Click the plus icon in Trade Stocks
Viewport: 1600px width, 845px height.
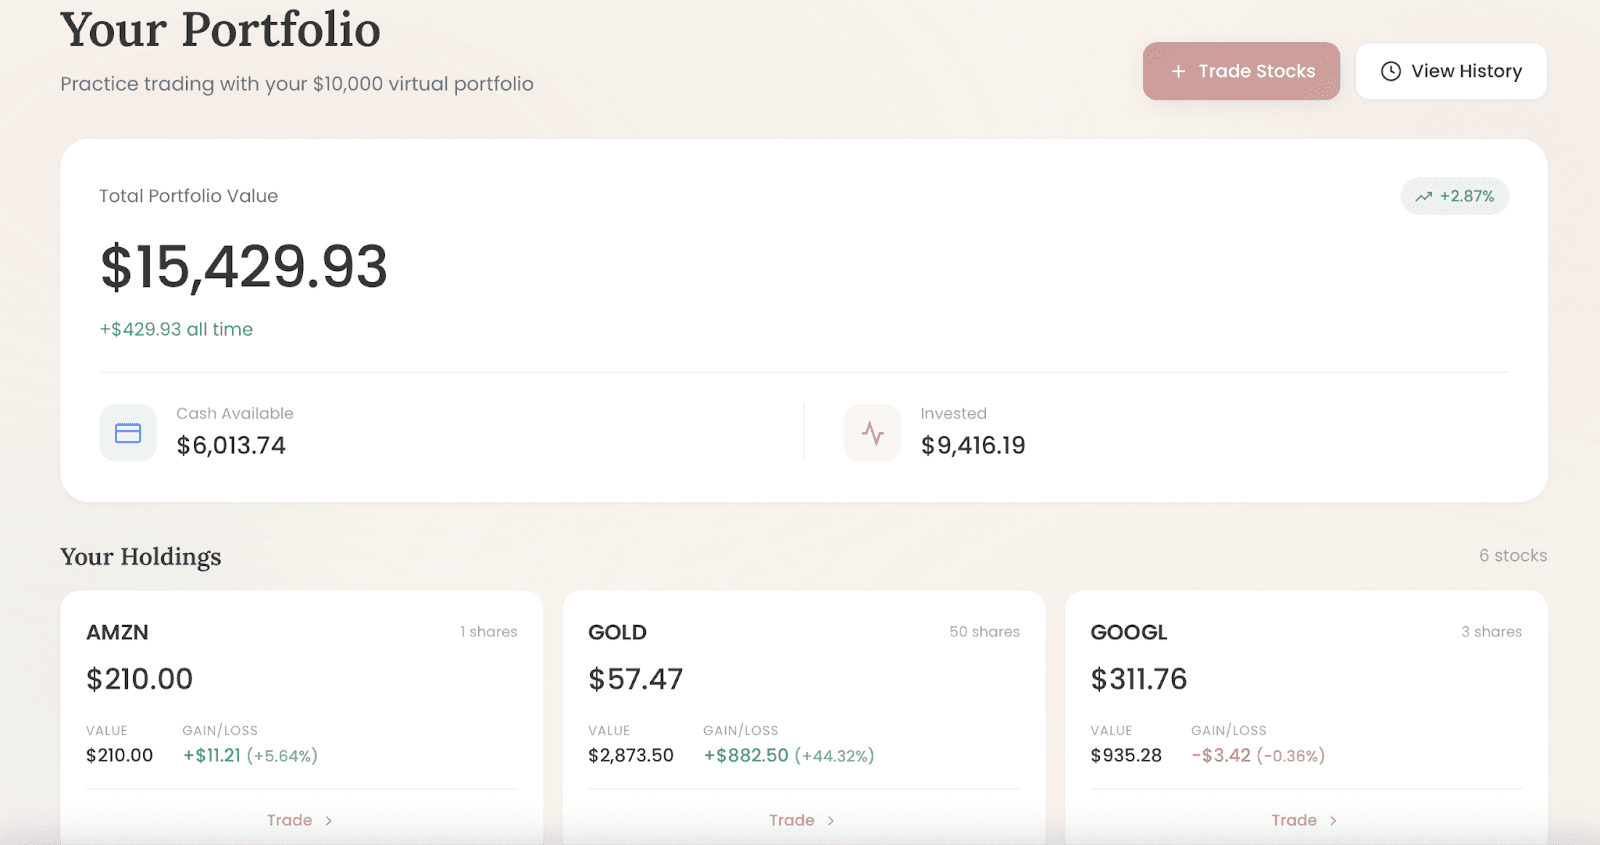tap(1178, 71)
